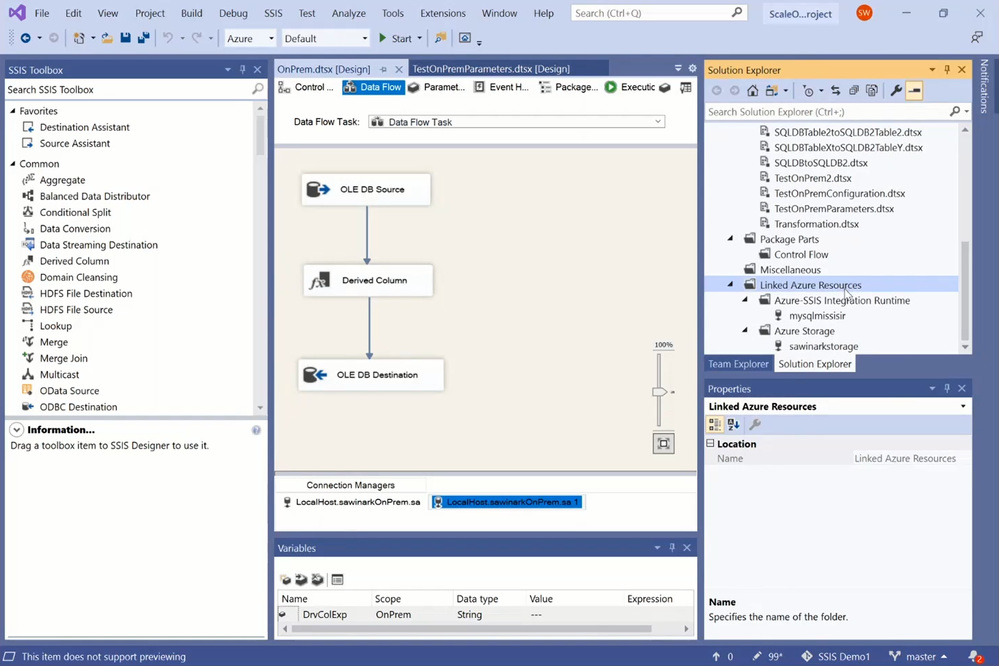This screenshot has width=999, height=666.
Task: Toggle pin on OnPrem.dtsx tab
Action: pyautogui.click(x=383, y=69)
